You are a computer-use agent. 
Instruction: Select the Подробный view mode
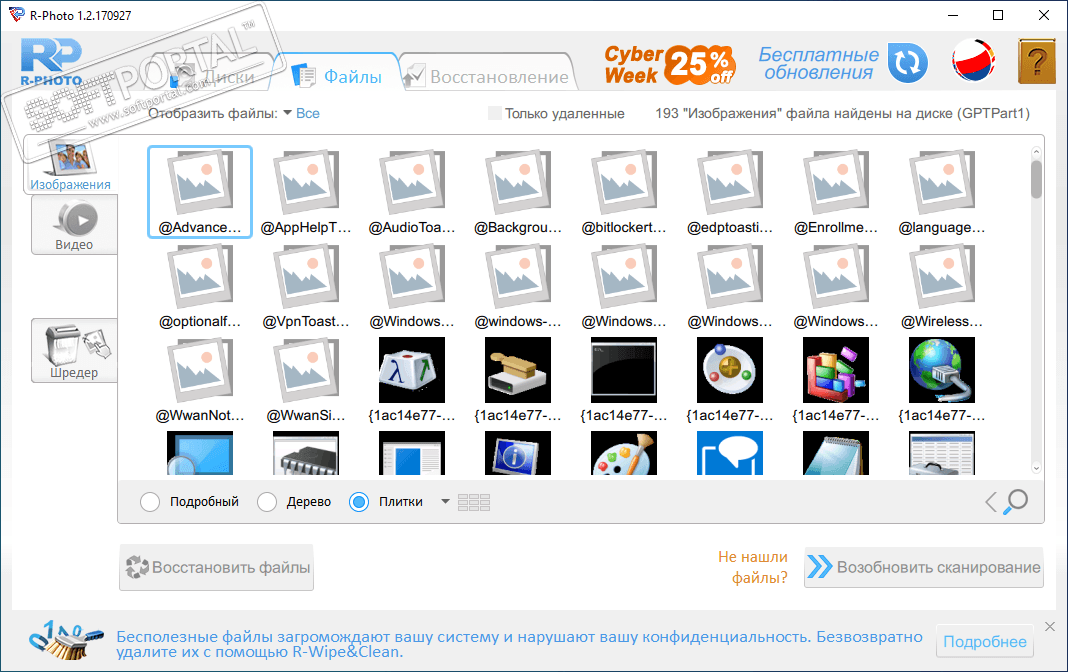click(150, 502)
